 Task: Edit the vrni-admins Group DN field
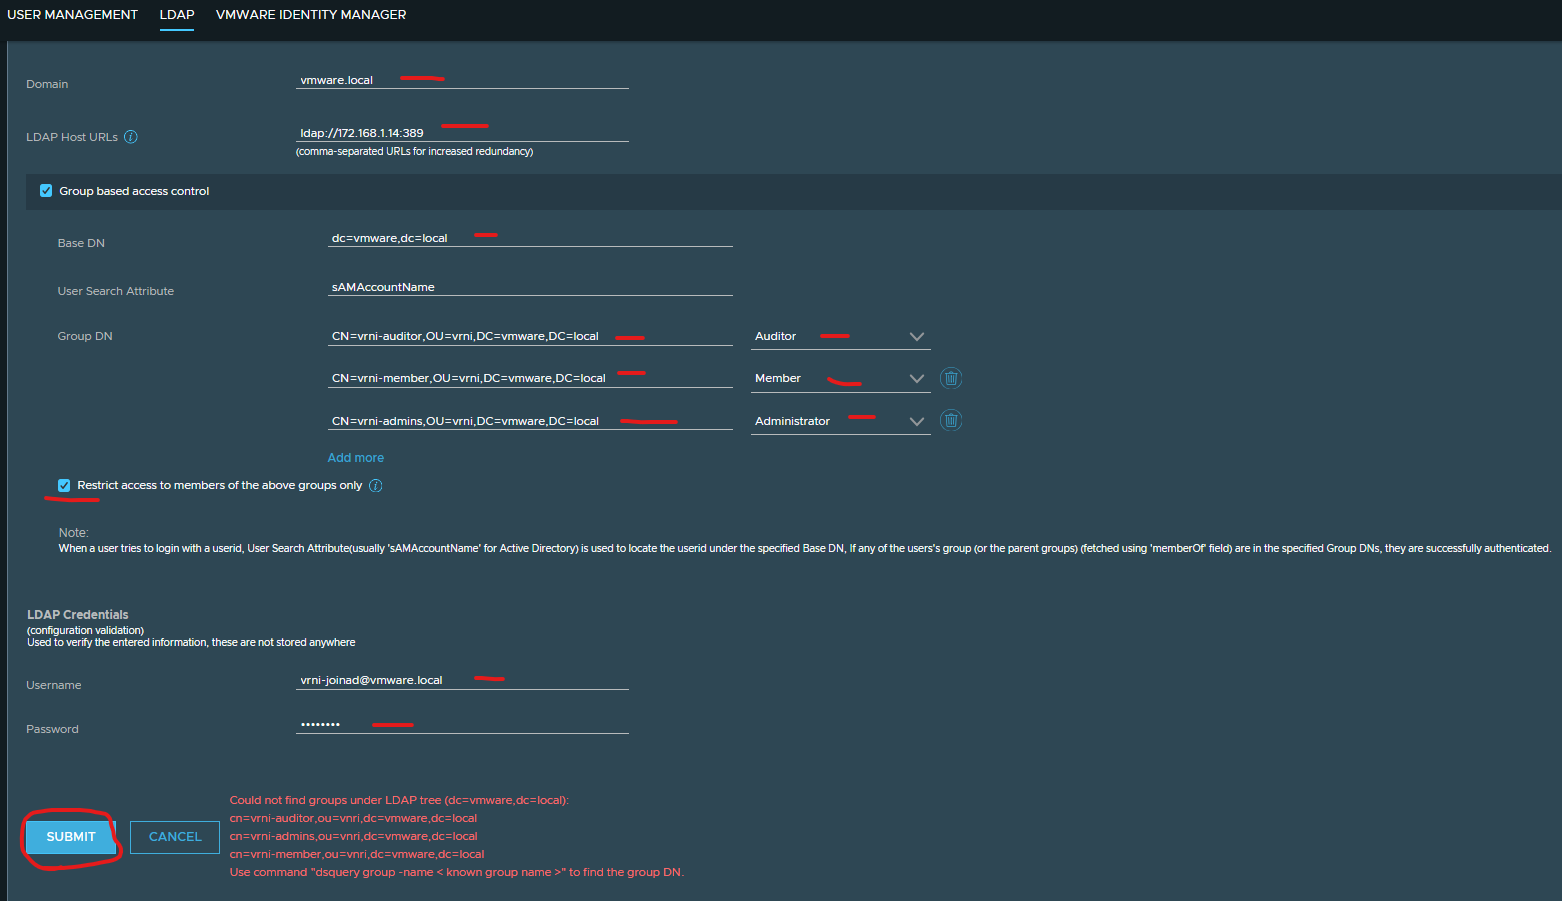point(530,421)
